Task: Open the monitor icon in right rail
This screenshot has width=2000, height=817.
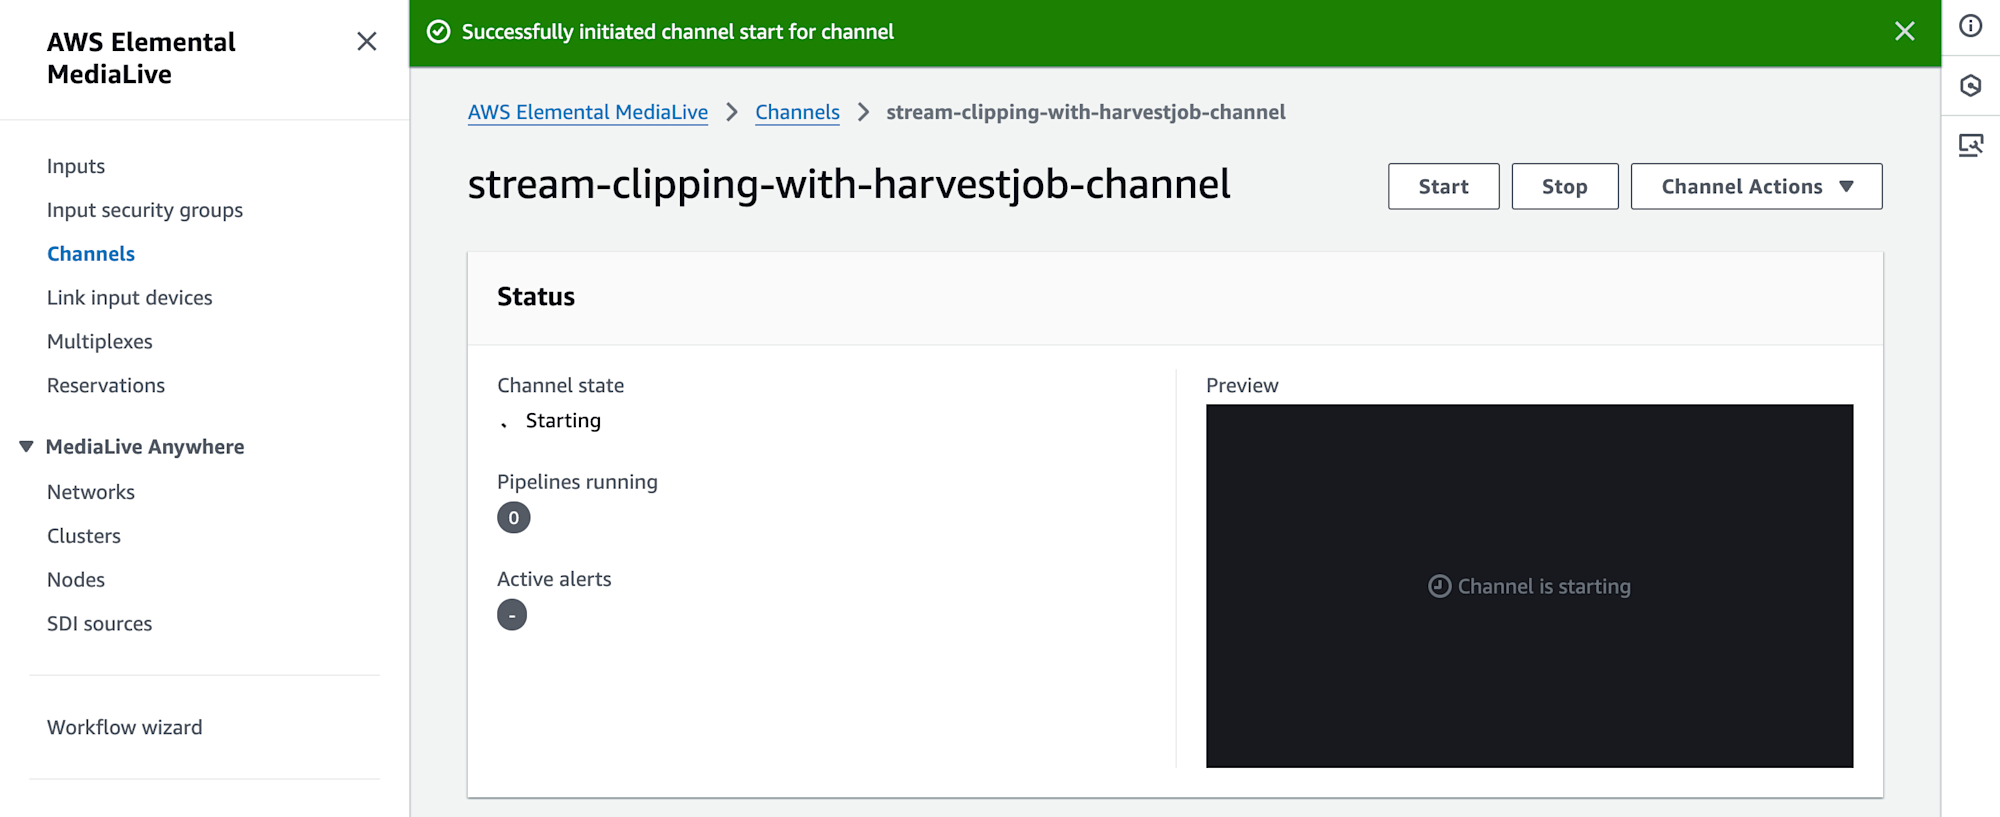Action: [1970, 146]
